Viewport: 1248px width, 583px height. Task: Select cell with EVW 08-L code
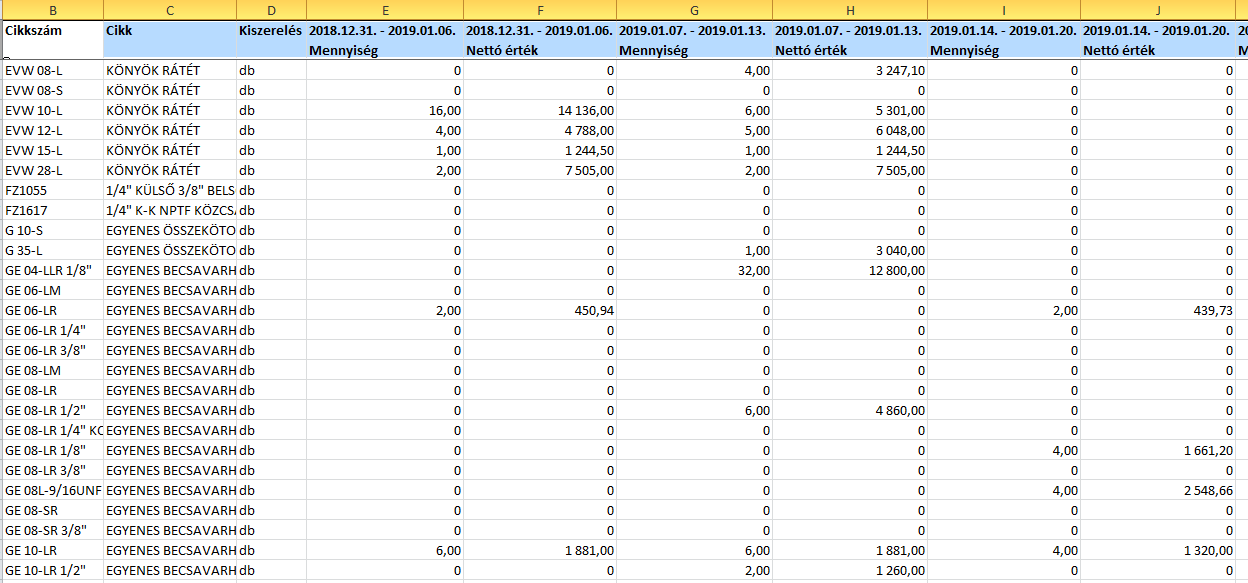point(52,71)
